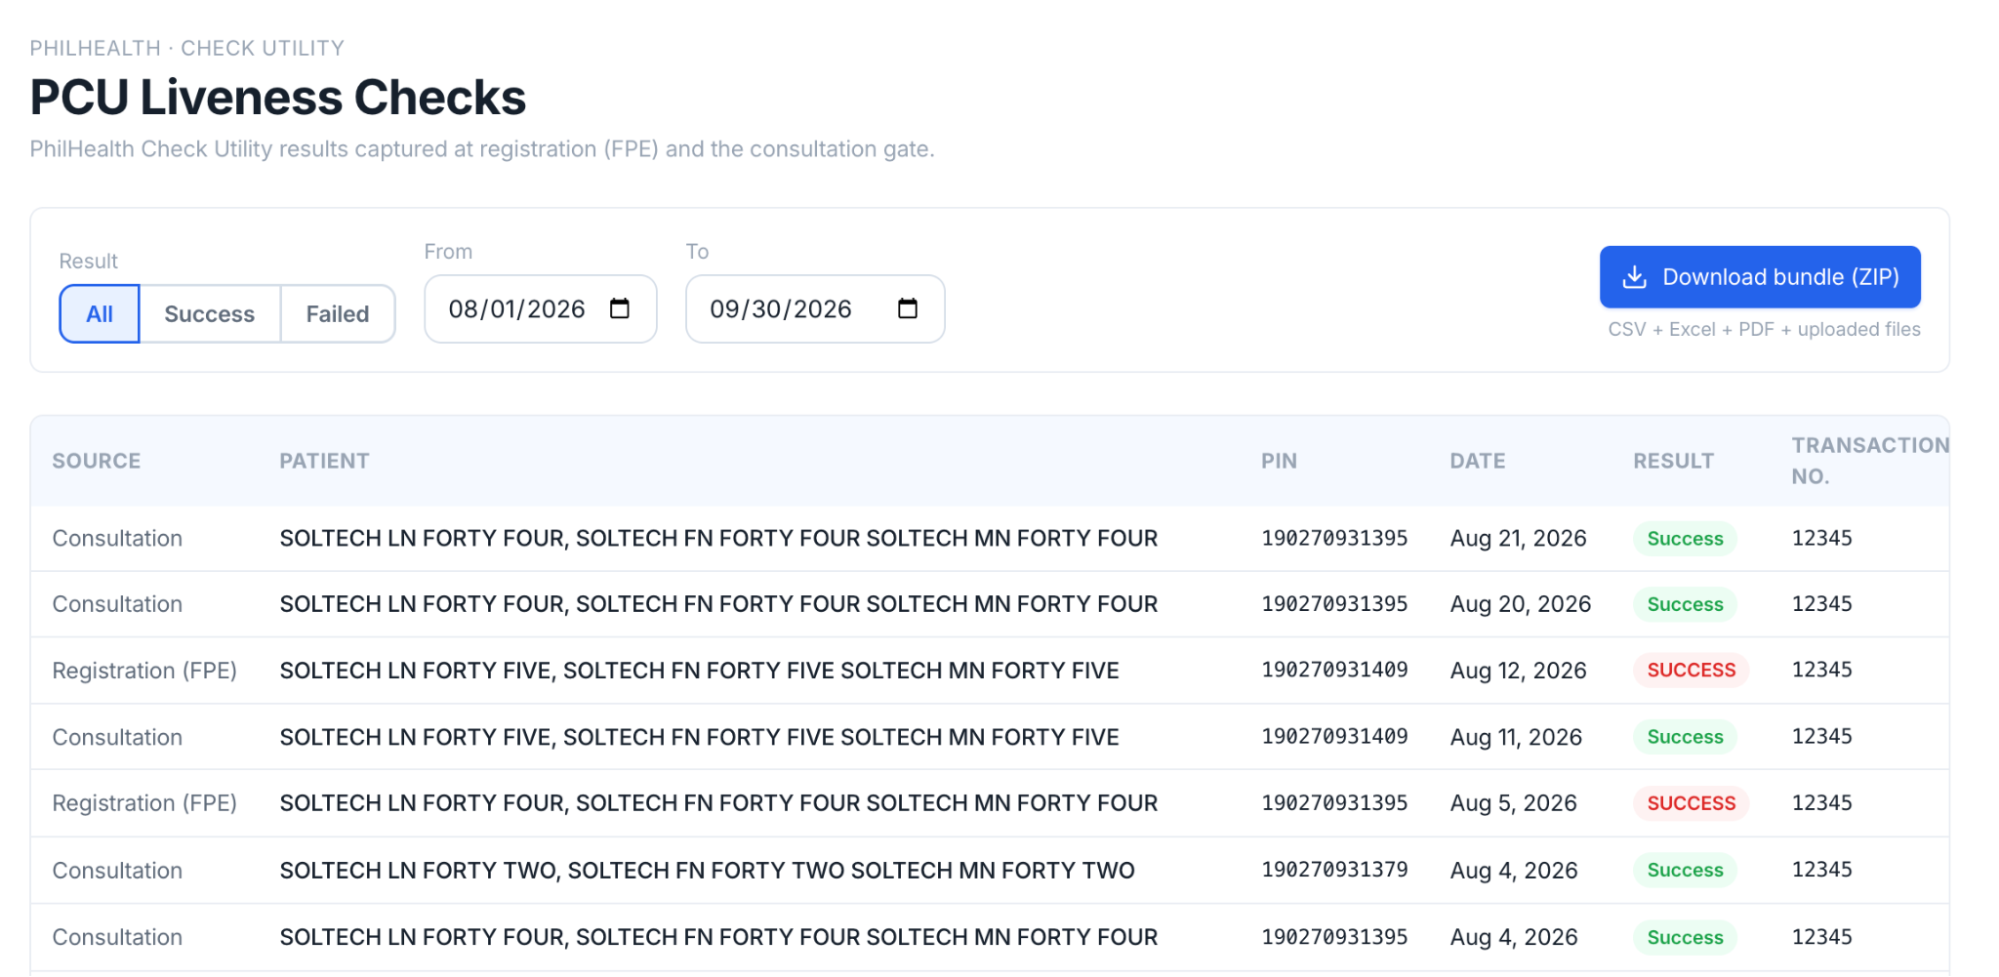1999x977 pixels.
Task: Click PIN 190270931379
Action: [x=1334, y=870]
